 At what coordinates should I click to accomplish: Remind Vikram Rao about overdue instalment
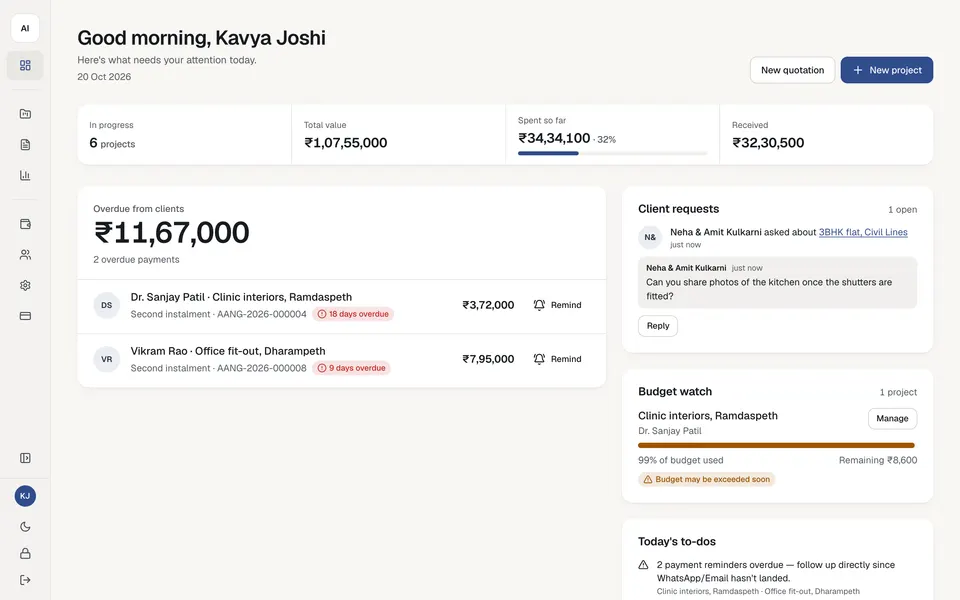point(557,359)
